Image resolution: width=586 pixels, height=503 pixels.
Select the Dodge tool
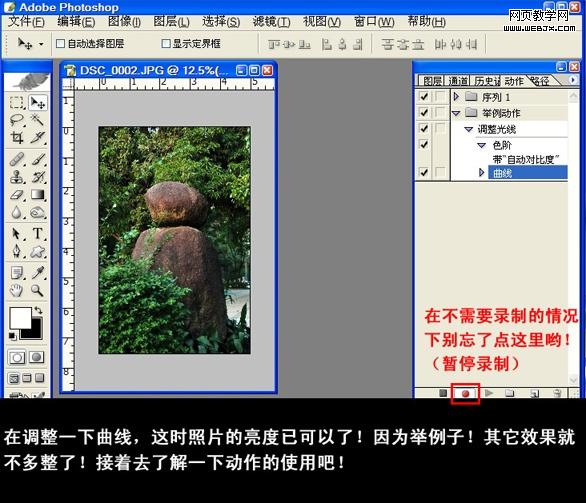[x=38, y=212]
